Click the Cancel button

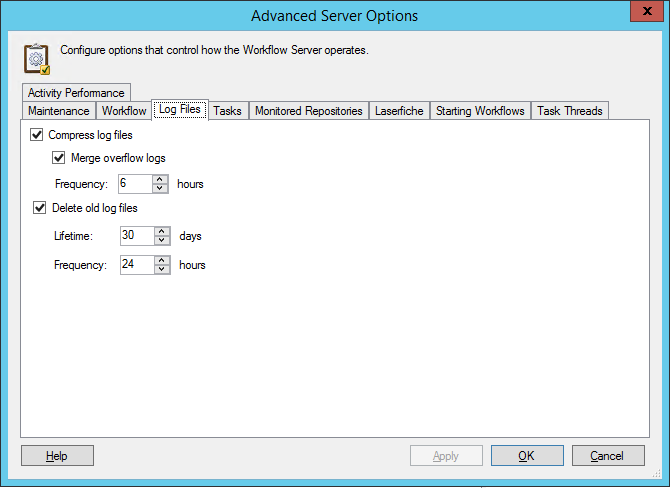tap(608, 455)
